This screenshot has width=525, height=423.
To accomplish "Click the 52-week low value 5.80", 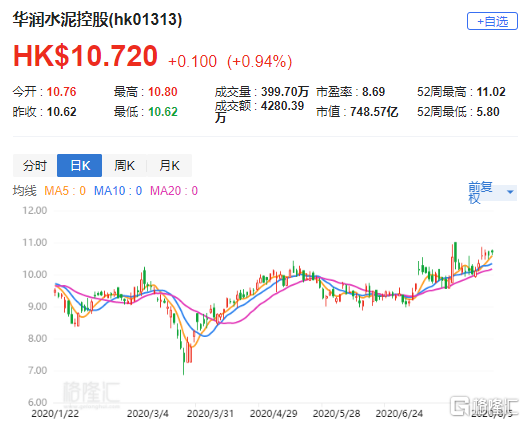I will [x=488, y=112].
